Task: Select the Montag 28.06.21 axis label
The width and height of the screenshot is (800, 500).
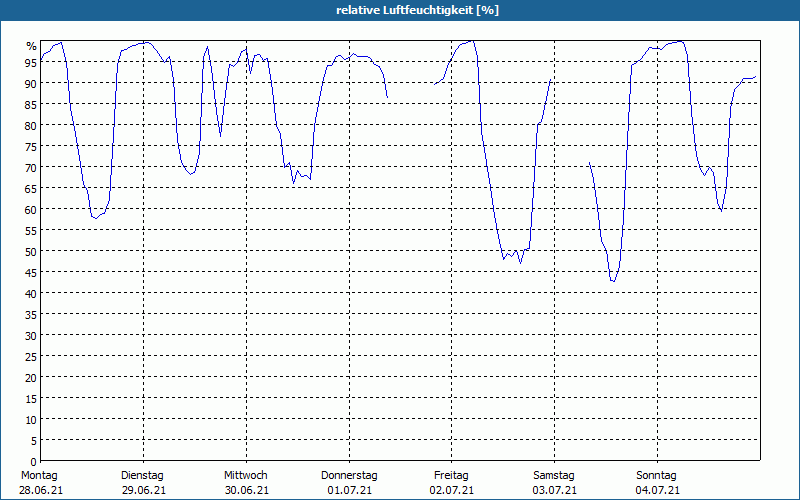Action: pos(41,483)
